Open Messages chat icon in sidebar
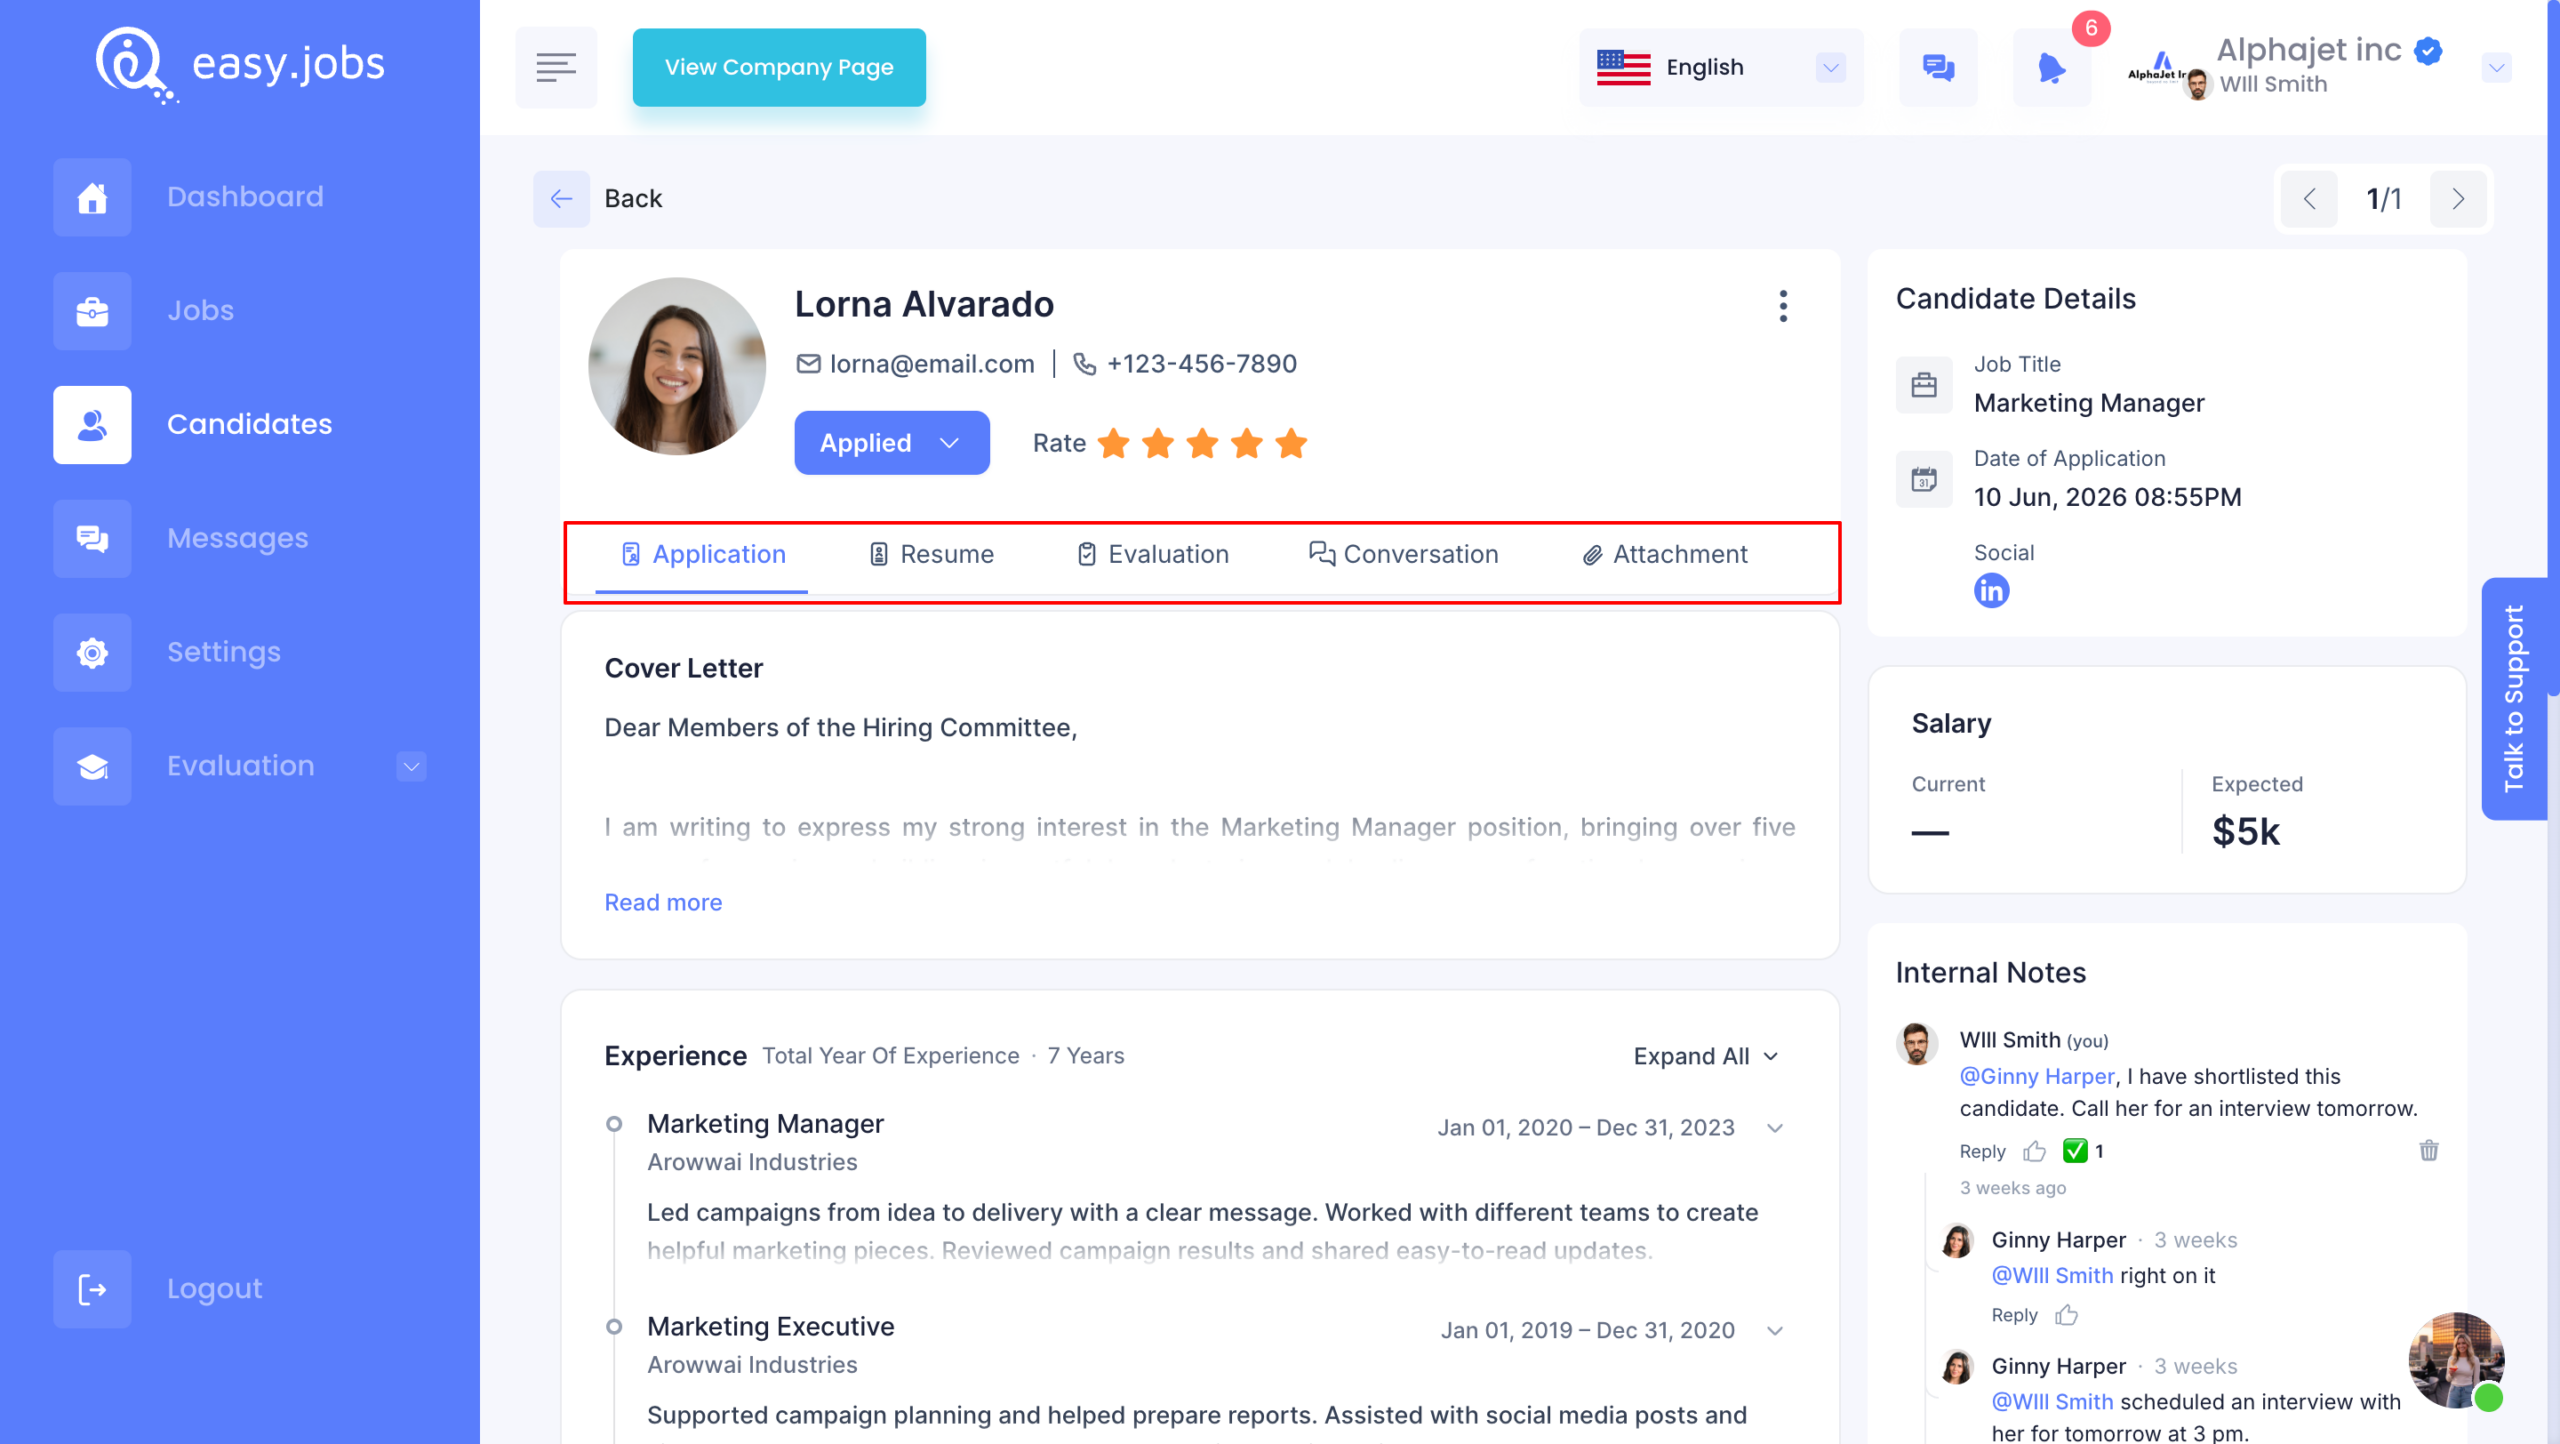The width and height of the screenshot is (2560, 1444). (x=92, y=539)
